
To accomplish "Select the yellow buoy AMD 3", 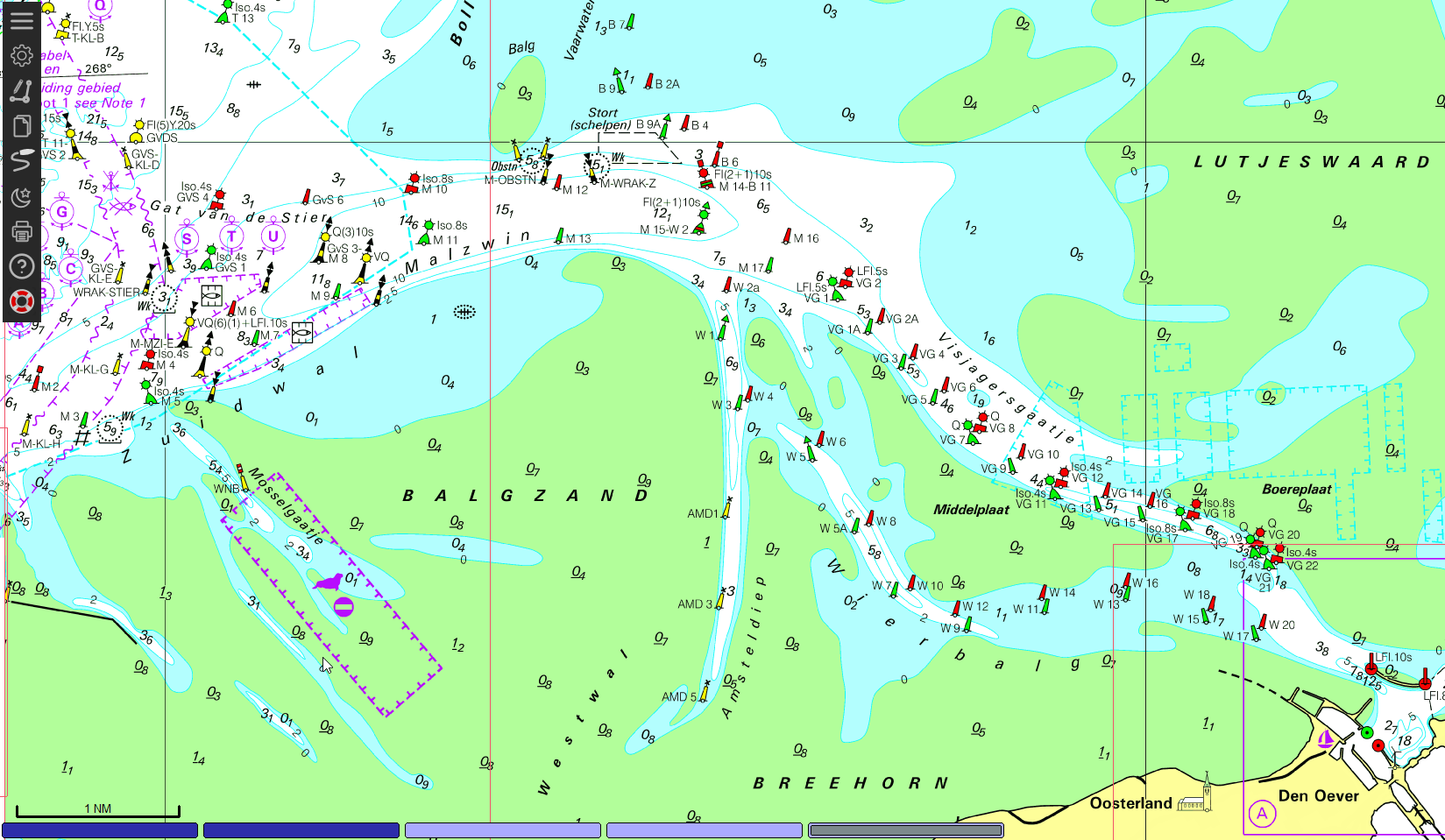I will [x=720, y=598].
